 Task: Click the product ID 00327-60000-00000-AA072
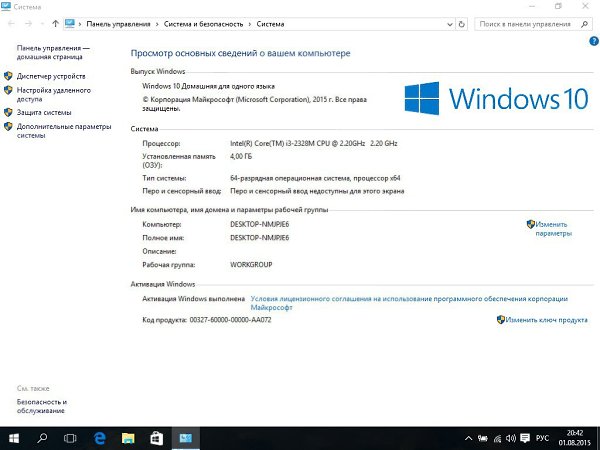[230, 320]
